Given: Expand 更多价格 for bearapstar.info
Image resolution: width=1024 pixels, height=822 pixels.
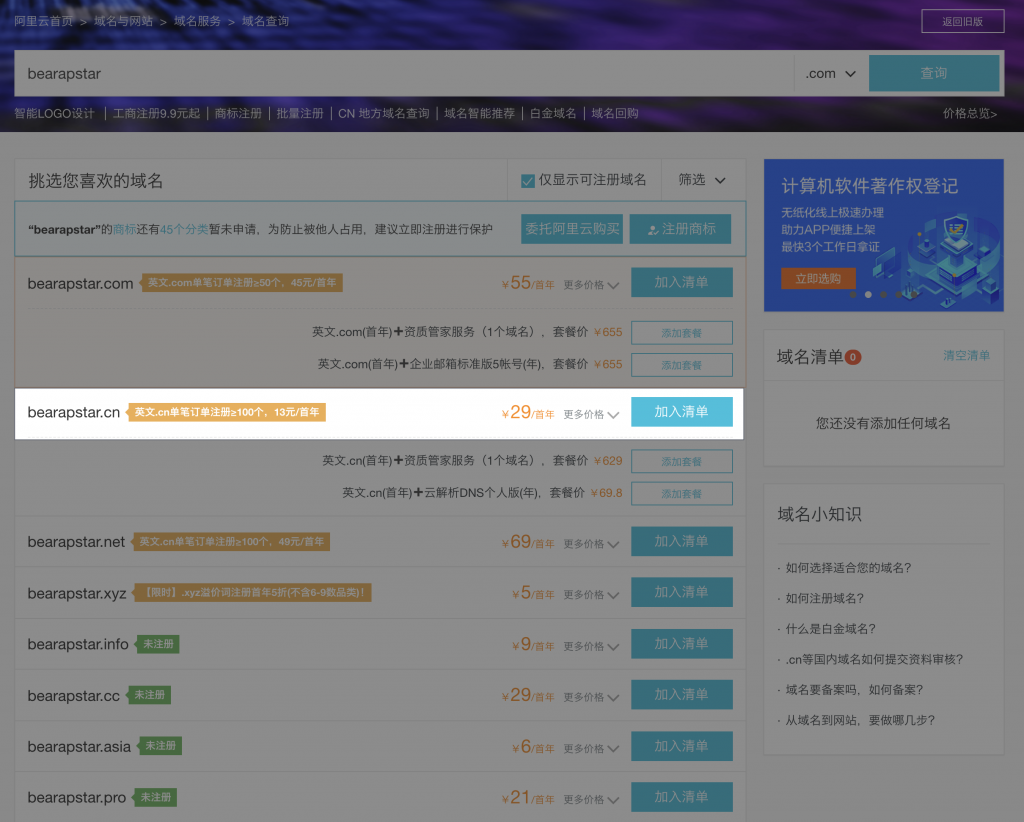Looking at the screenshot, I should [x=591, y=646].
